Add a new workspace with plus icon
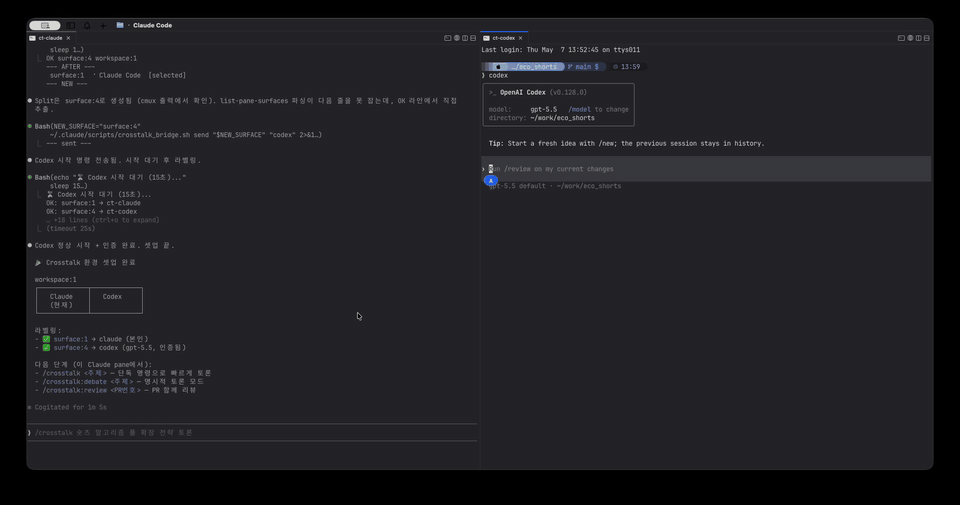The height and width of the screenshot is (505, 960). tap(103, 26)
